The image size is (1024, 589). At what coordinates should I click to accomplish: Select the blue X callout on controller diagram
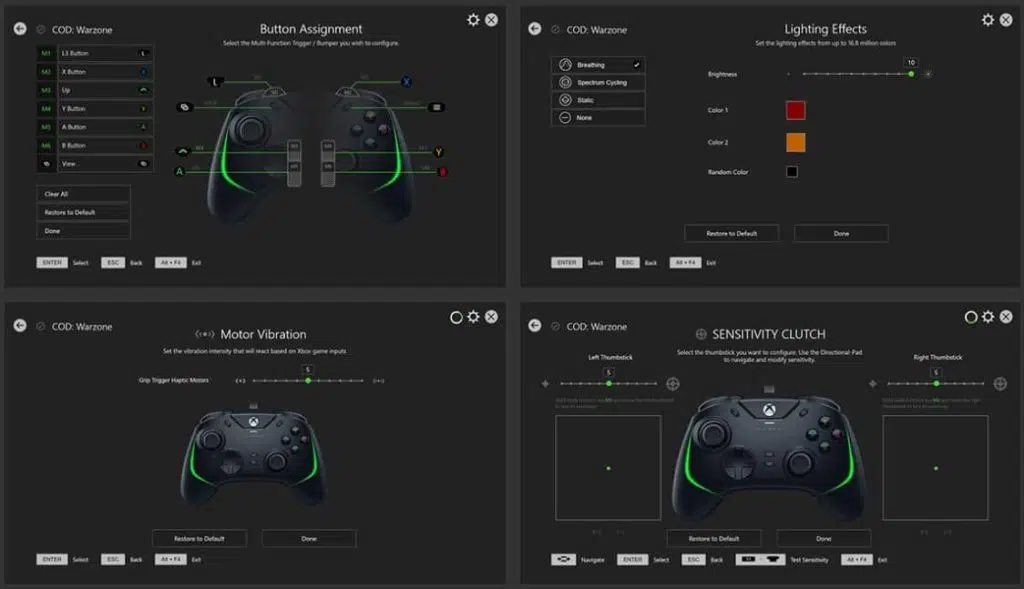406,82
